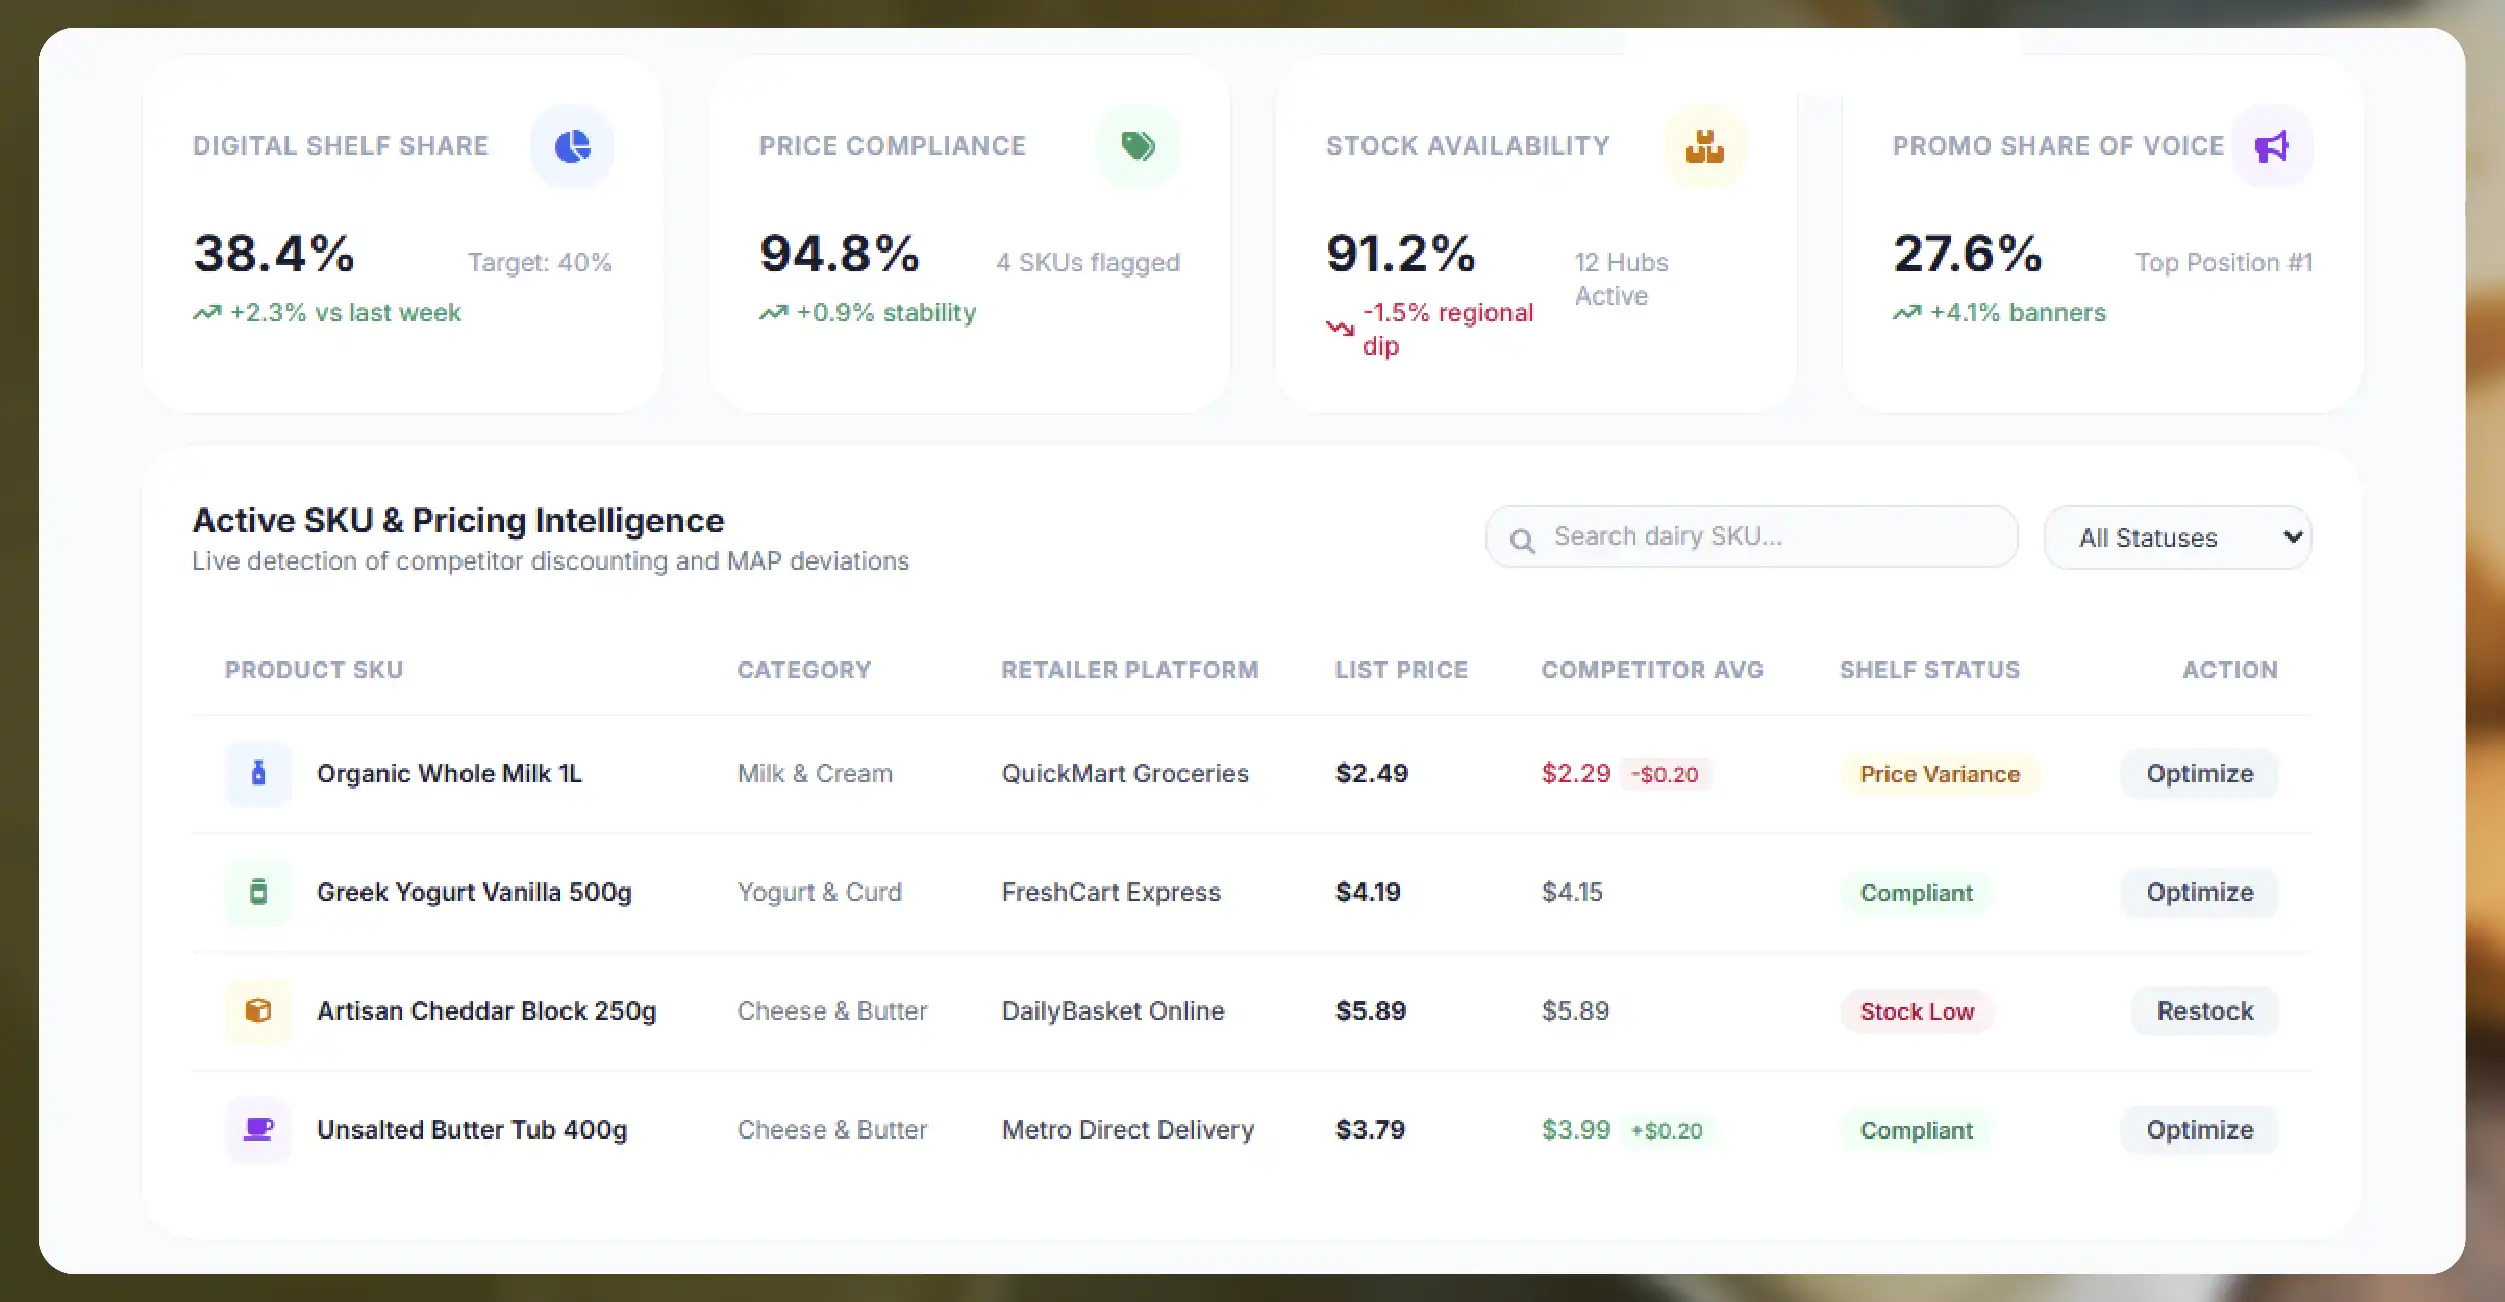Click the Digital Shelf Share pie chart icon
The image size is (2505, 1302).
(573, 146)
